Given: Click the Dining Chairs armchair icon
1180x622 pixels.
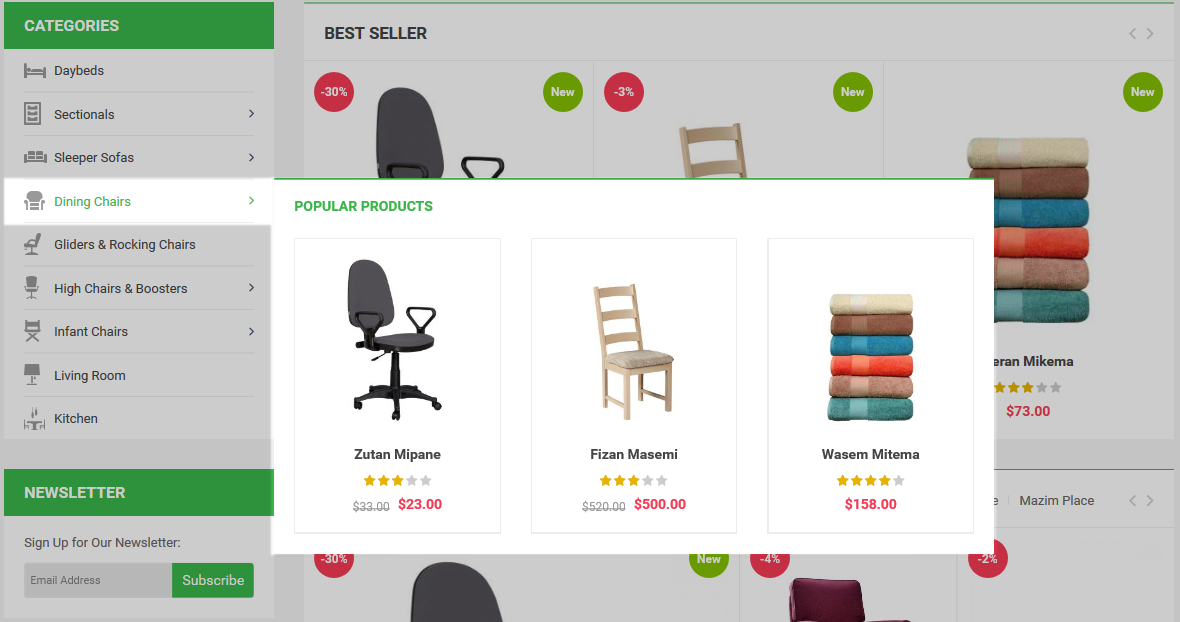Looking at the screenshot, I should coord(34,201).
